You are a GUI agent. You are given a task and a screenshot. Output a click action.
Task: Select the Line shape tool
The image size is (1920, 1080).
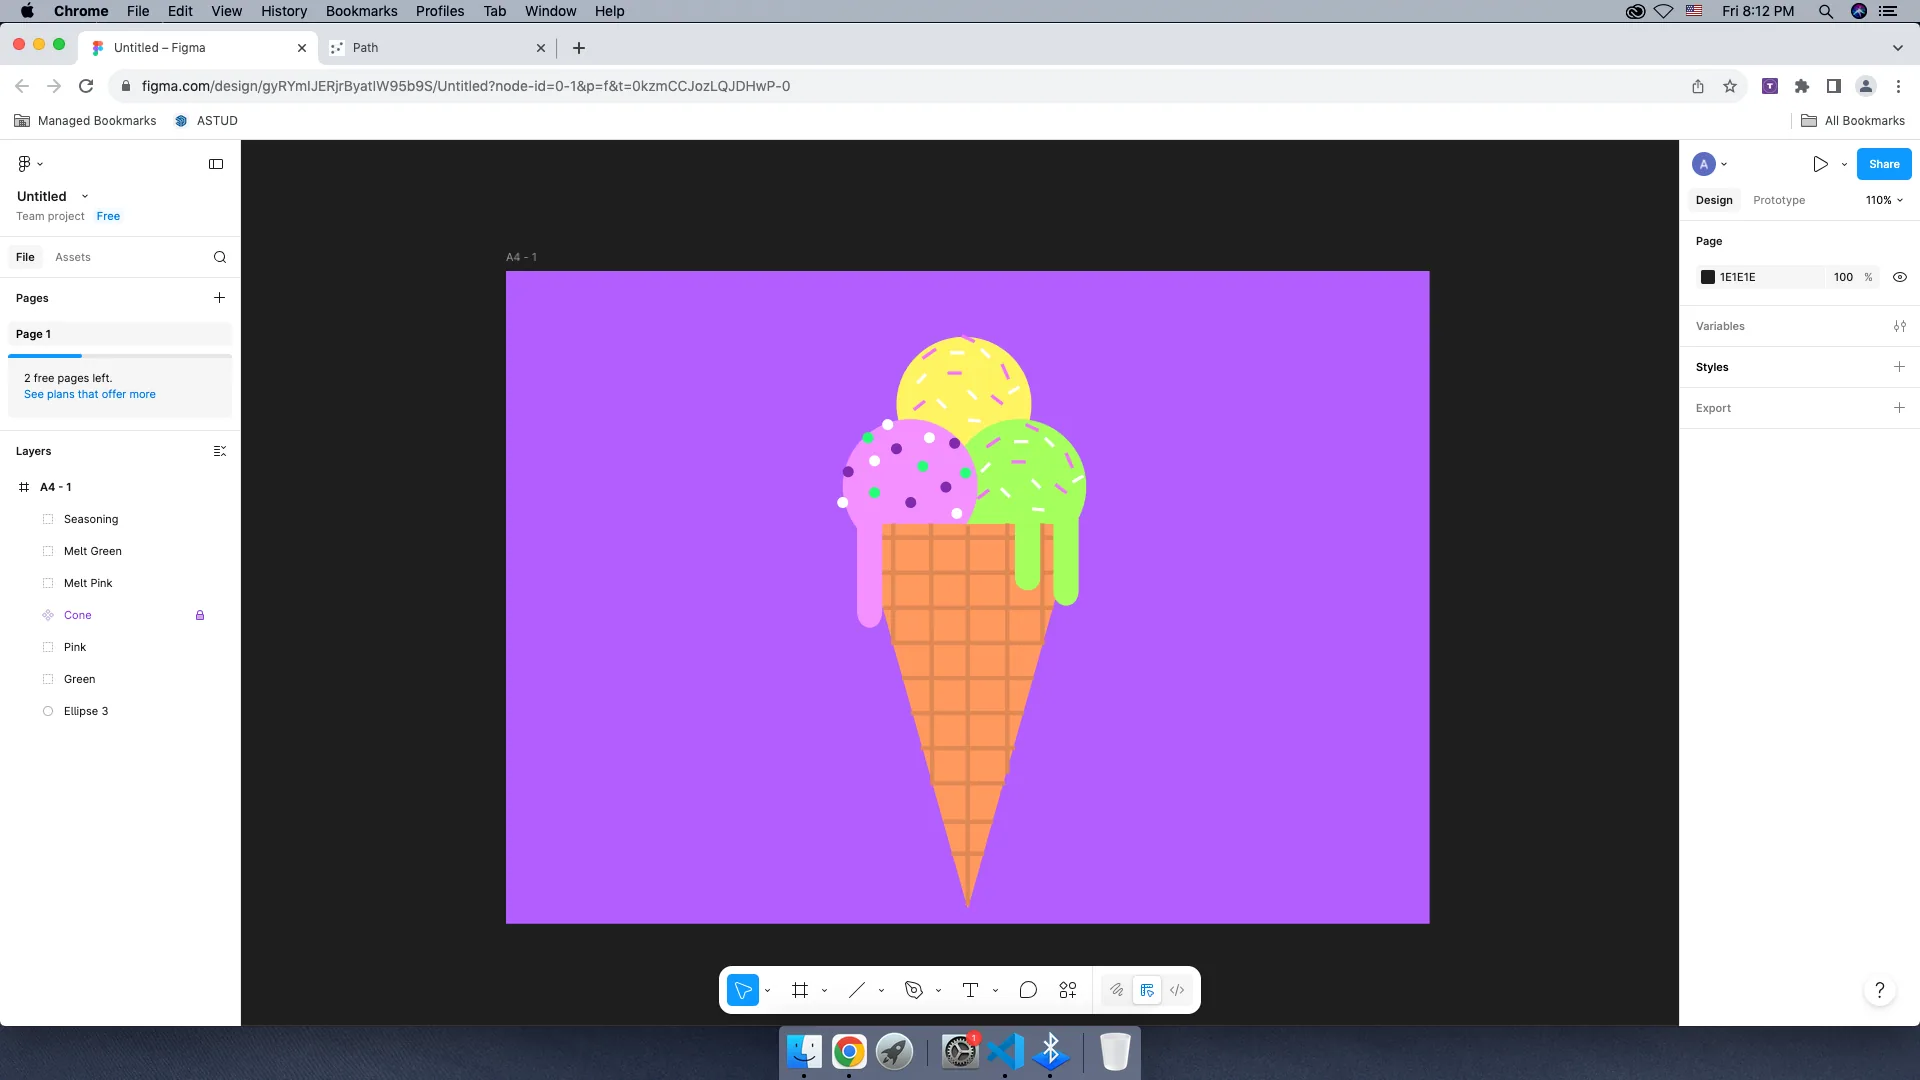pyautogui.click(x=857, y=990)
